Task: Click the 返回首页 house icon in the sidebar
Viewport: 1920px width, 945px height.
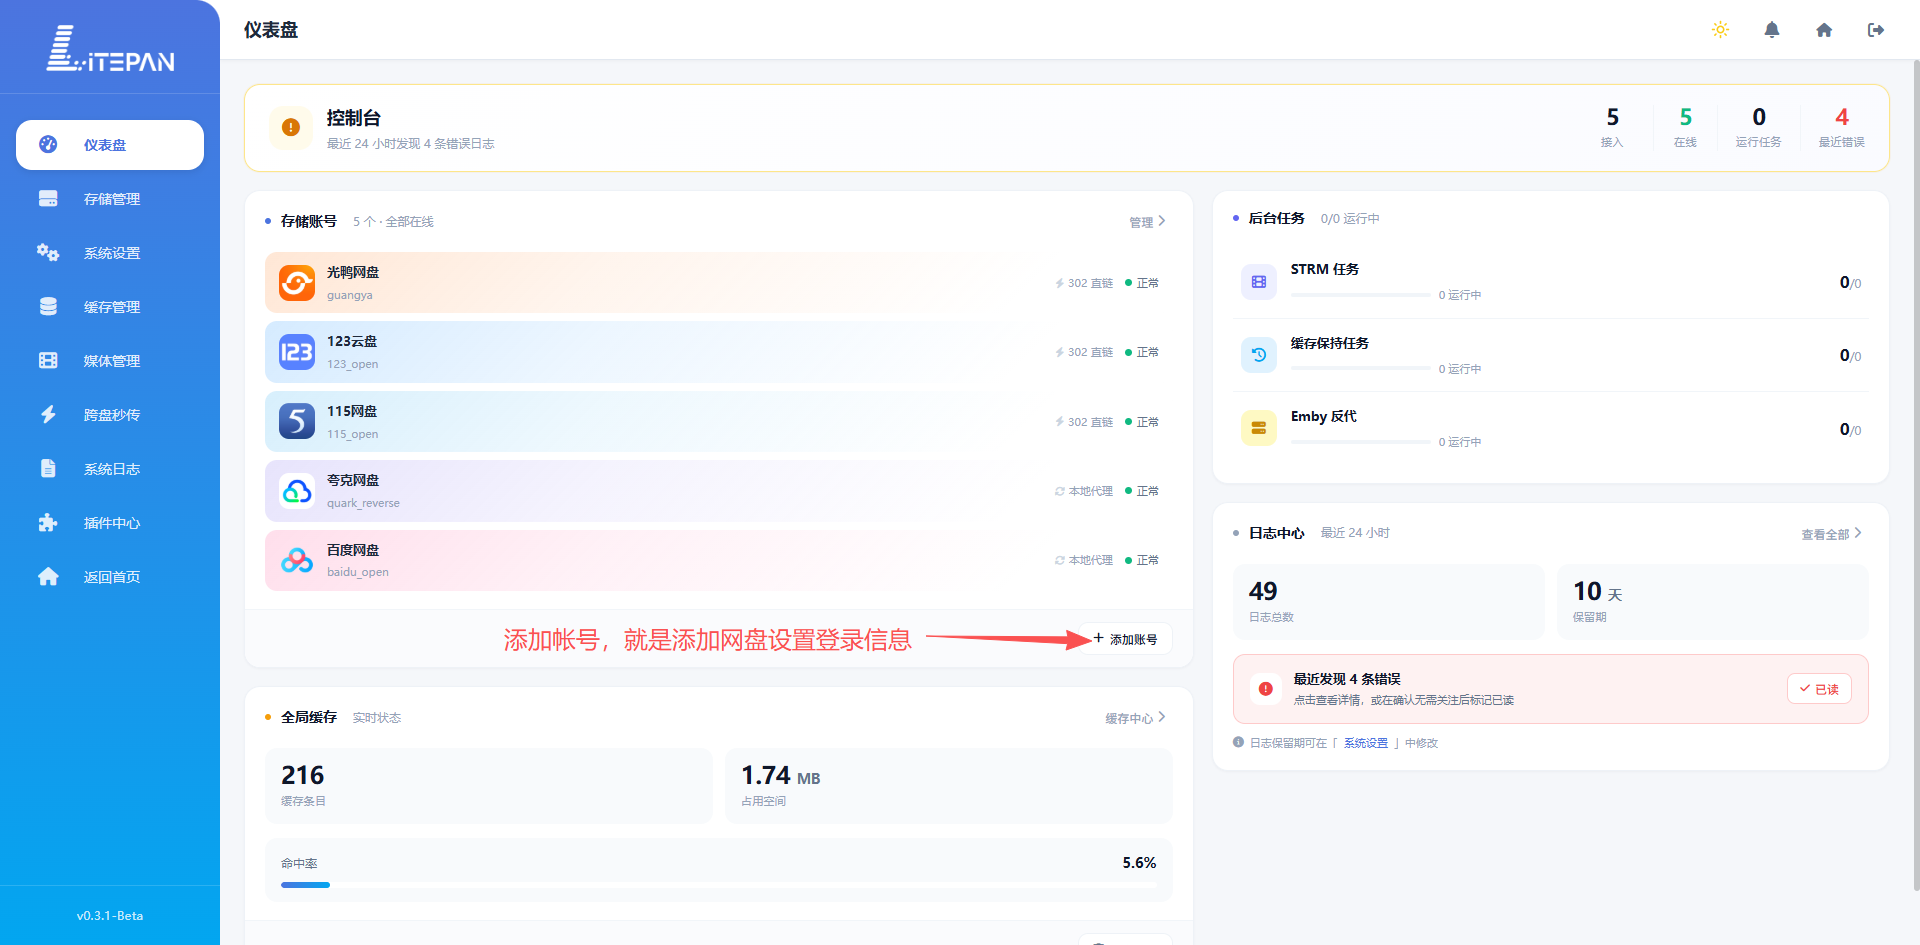Action: point(48,576)
